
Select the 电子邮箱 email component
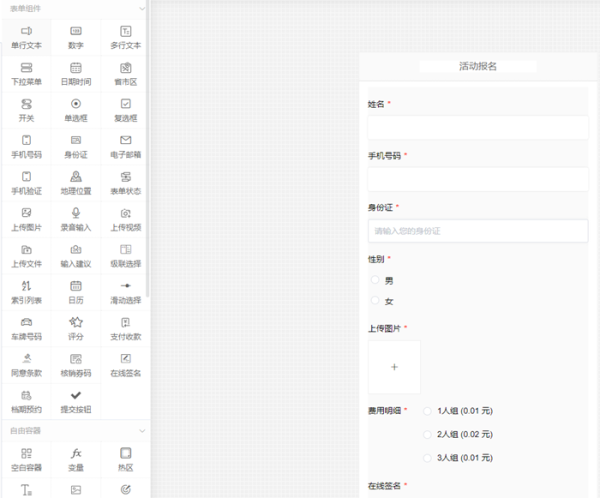pyautogui.click(x=126, y=147)
